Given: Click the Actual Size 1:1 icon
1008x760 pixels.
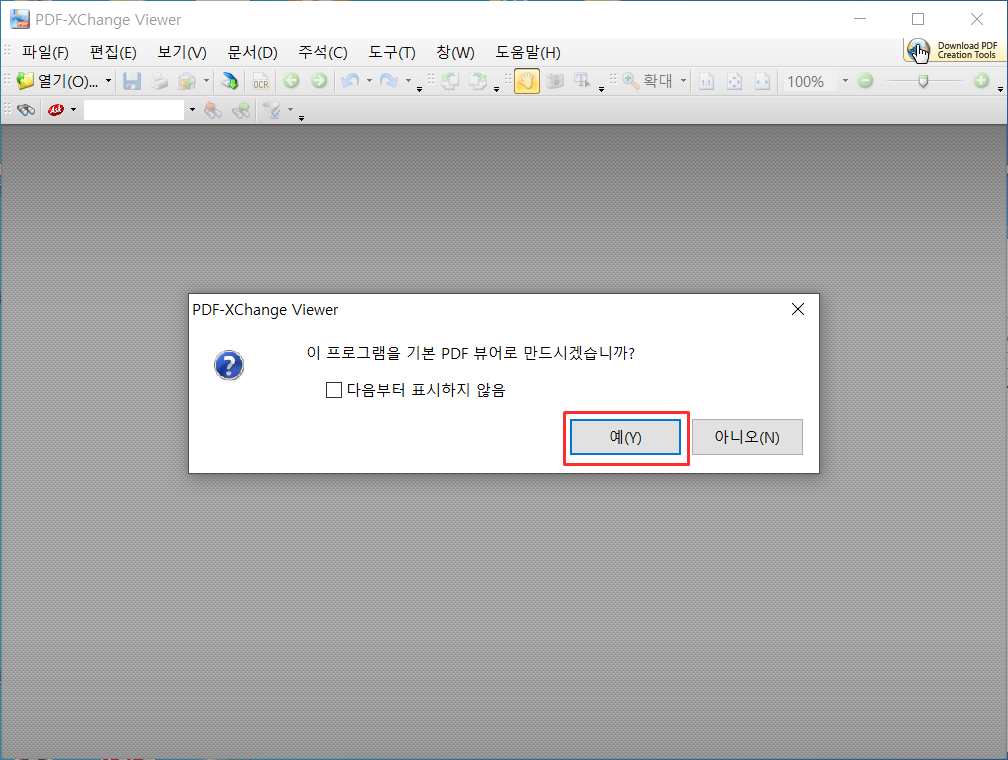Looking at the screenshot, I should pos(706,81).
